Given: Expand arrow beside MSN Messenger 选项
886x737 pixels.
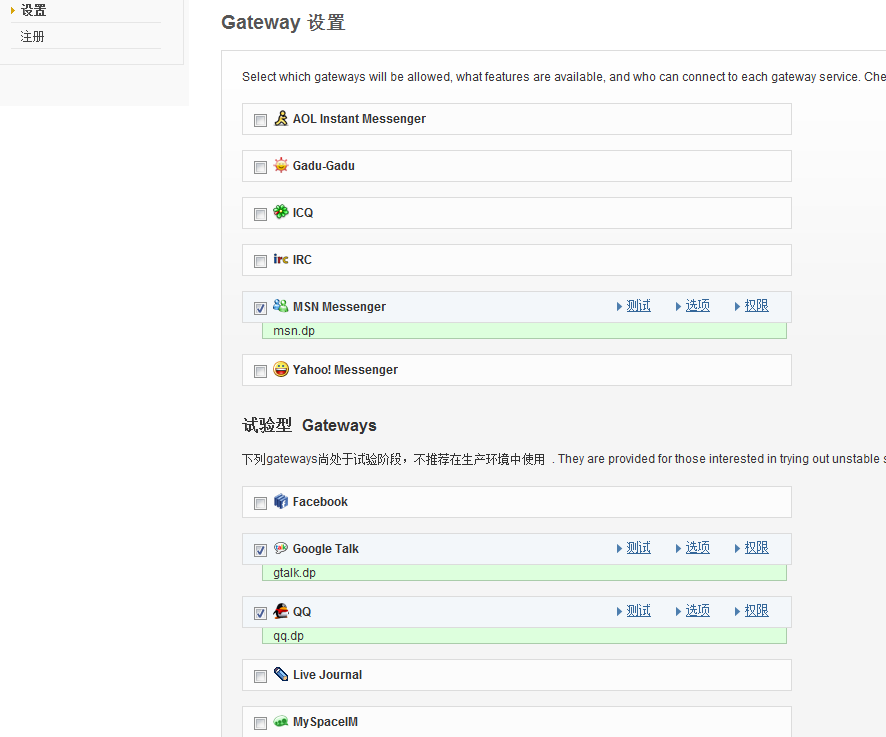Looking at the screenshot, I should [679, 306].
